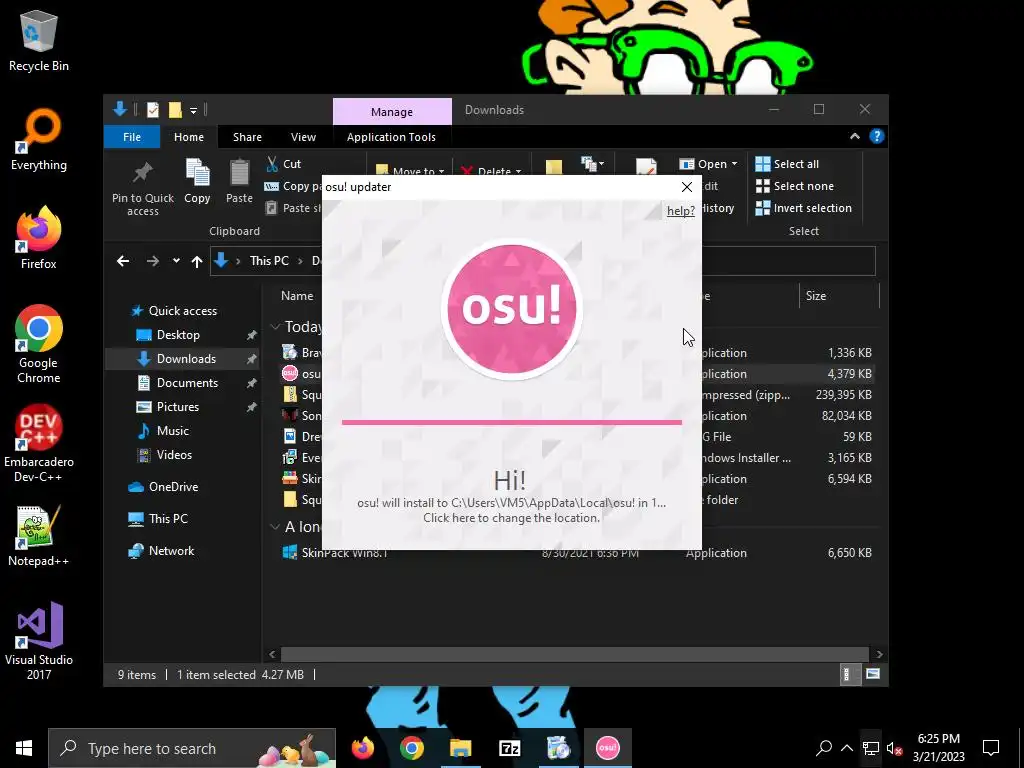
Task: Click the Paste ribbon button
Action: click(x=239, y=183)
